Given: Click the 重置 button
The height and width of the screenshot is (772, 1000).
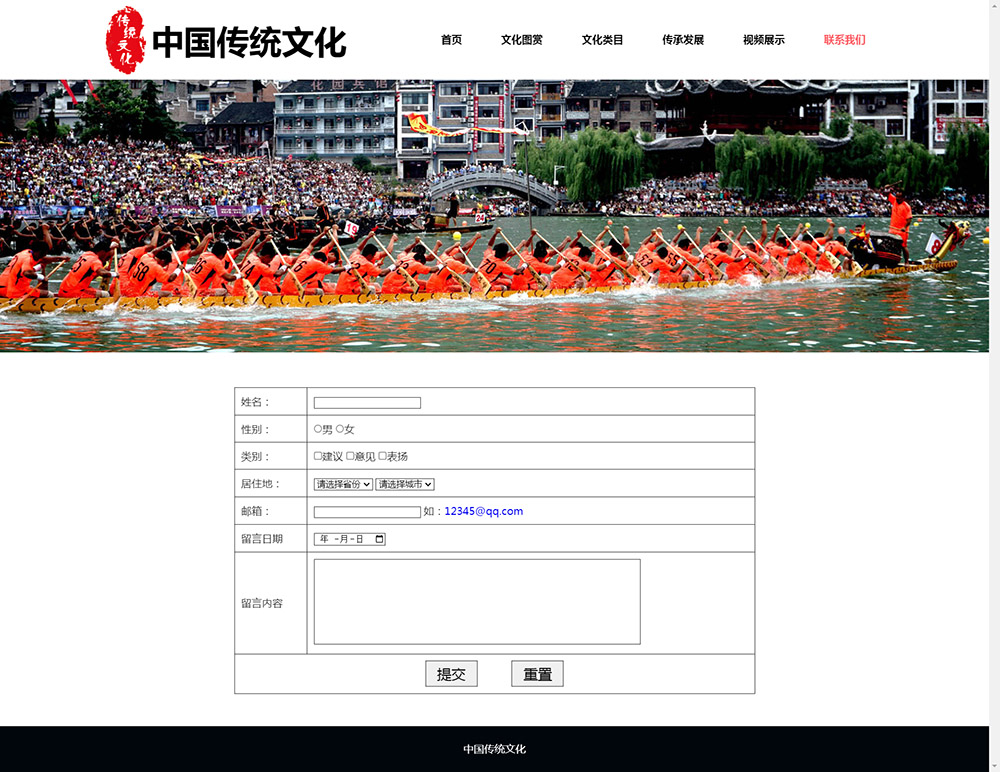Looking at the screenshot, I should (x=537, y=674).
